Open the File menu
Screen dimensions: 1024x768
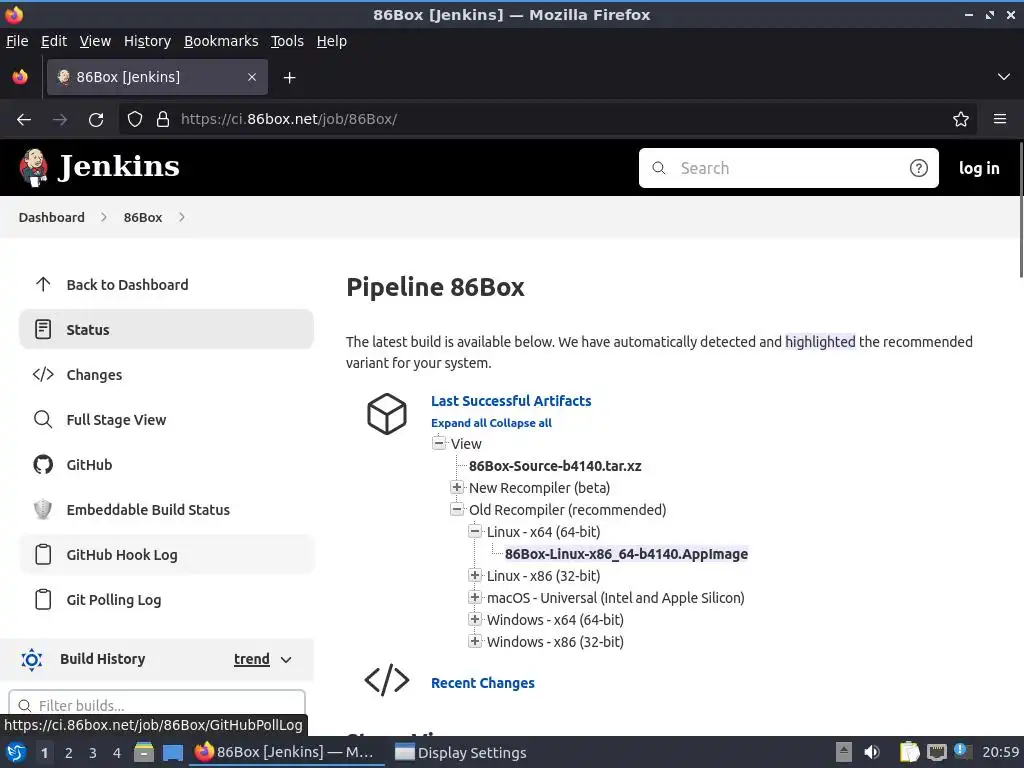point(17,41)
